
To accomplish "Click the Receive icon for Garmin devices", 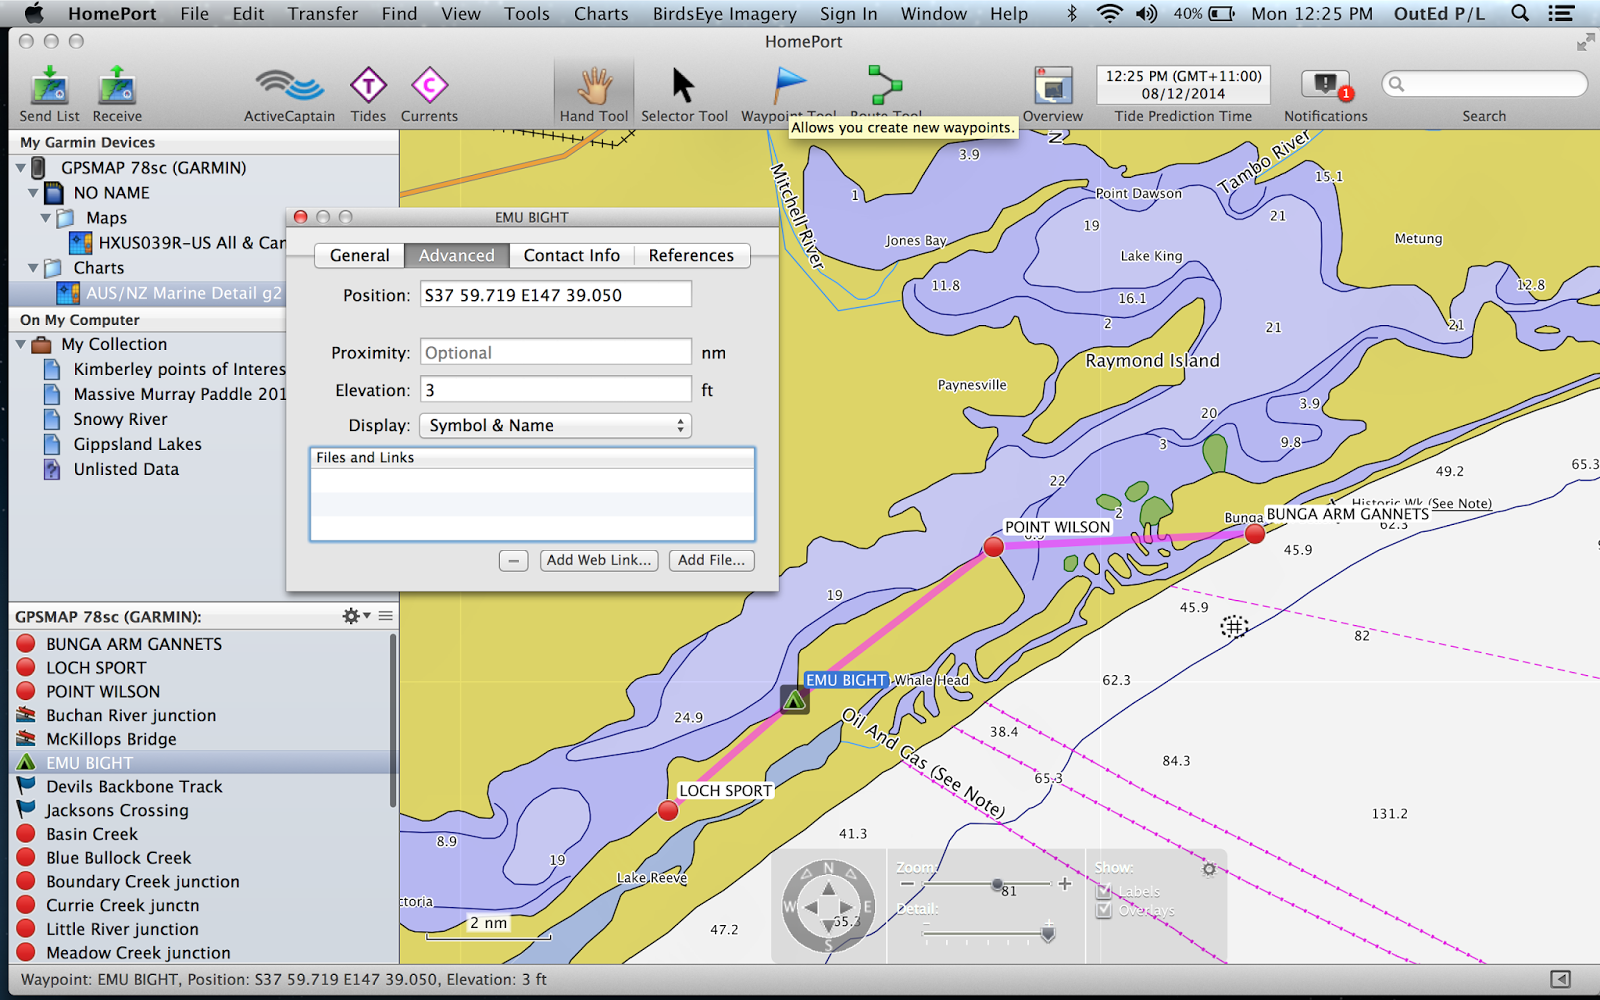I will point(116,90).
